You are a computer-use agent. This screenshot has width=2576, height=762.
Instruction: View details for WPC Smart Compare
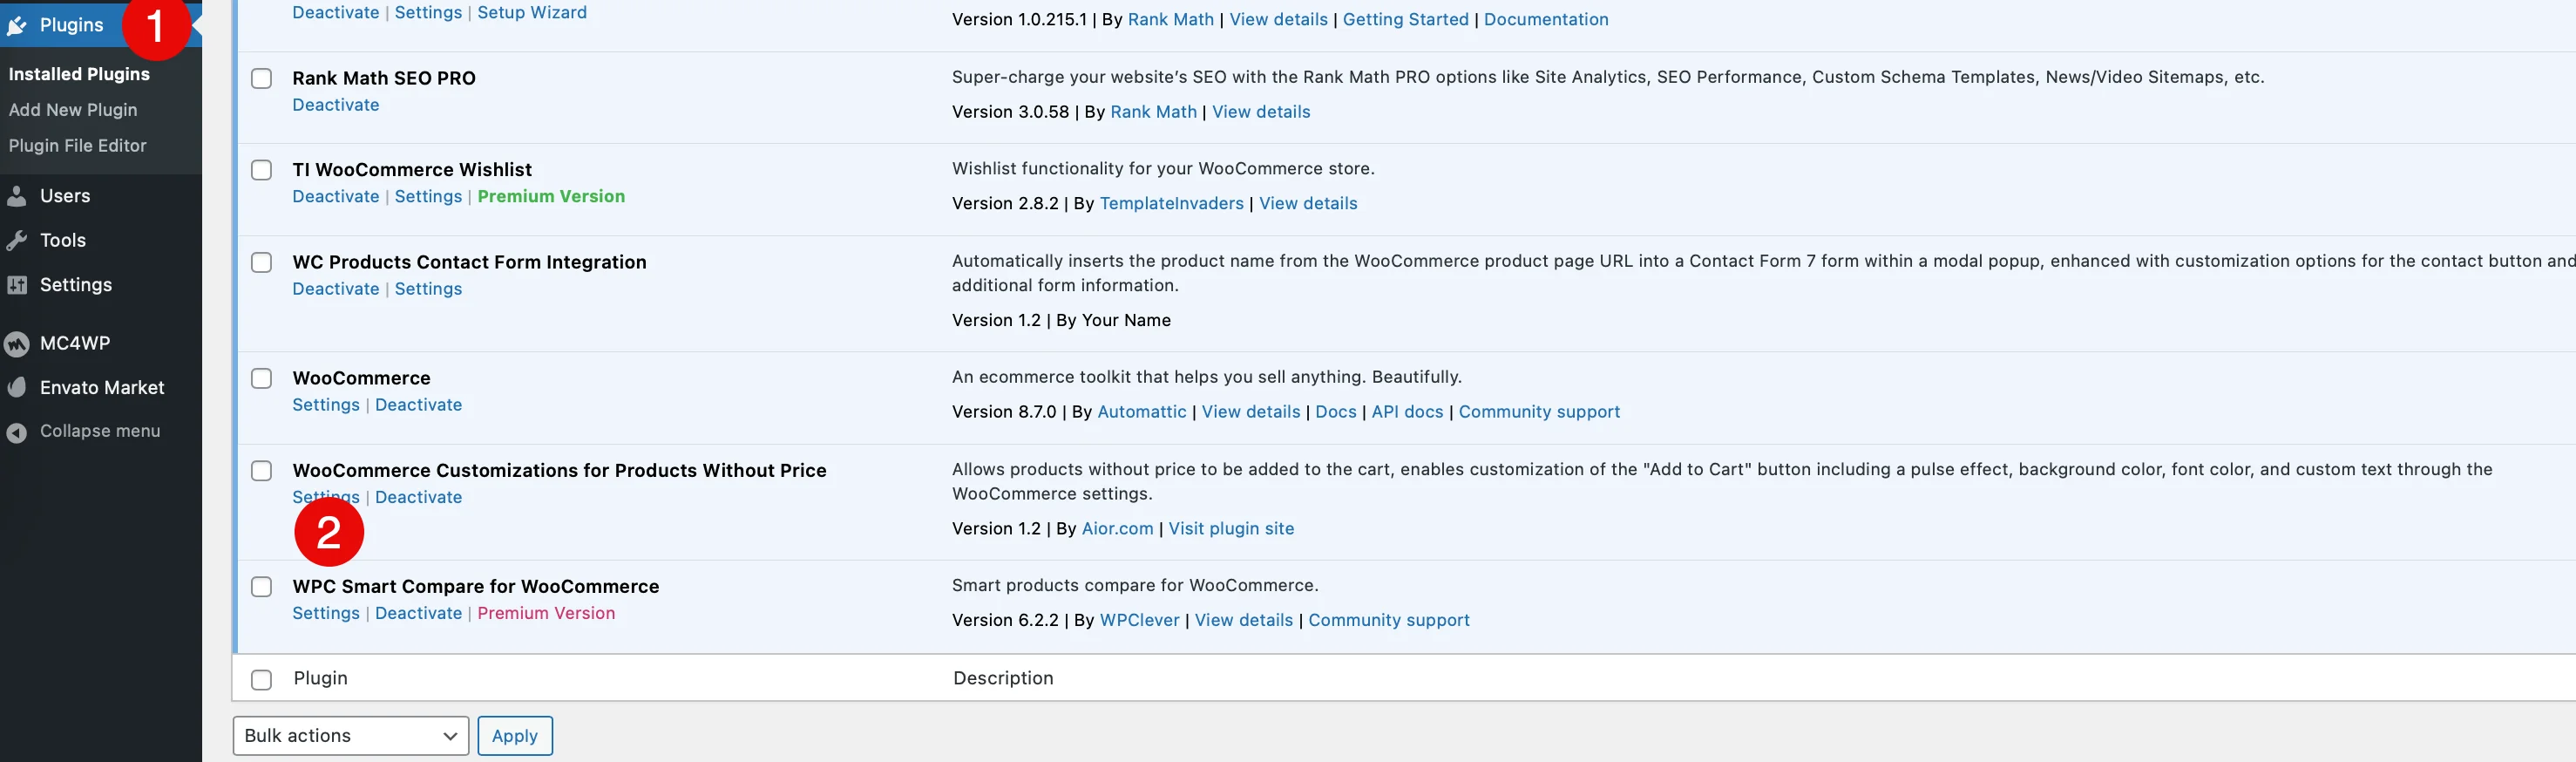pos(1243,621)
